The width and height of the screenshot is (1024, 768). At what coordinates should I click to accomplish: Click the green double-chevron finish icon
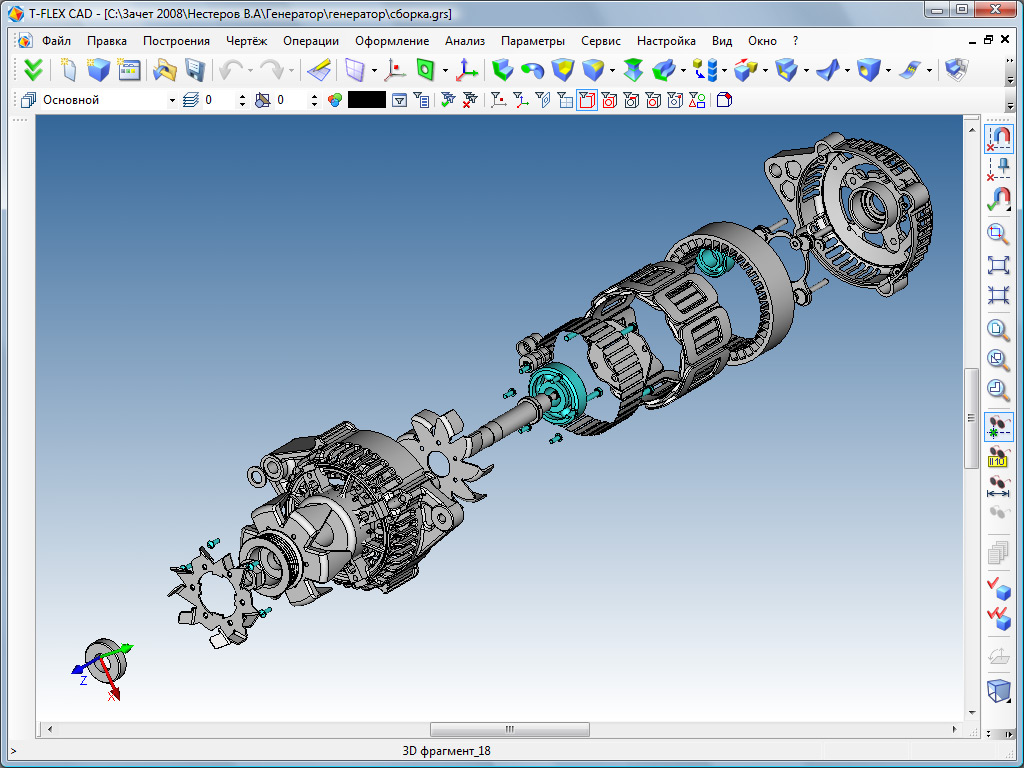(x=33, y=70)
